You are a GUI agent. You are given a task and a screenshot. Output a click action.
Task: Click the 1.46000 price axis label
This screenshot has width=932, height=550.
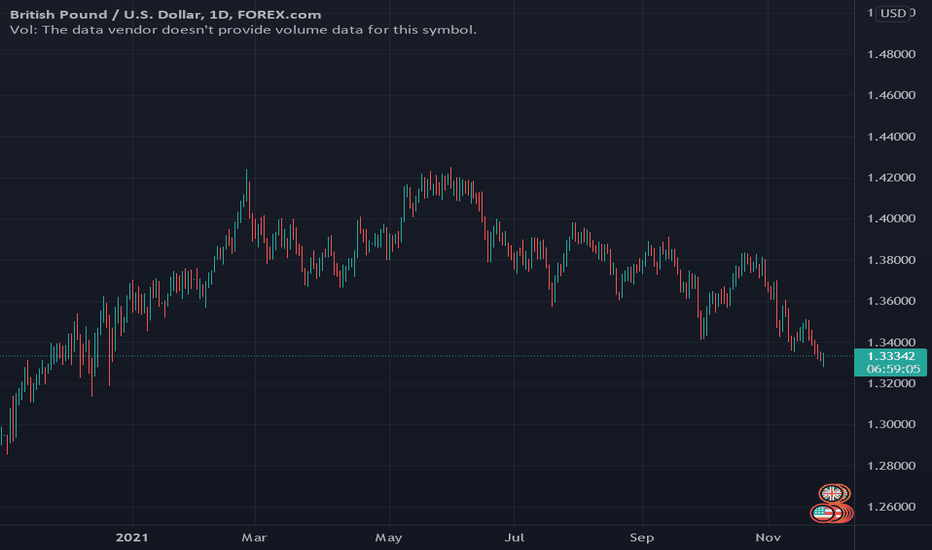891,95
